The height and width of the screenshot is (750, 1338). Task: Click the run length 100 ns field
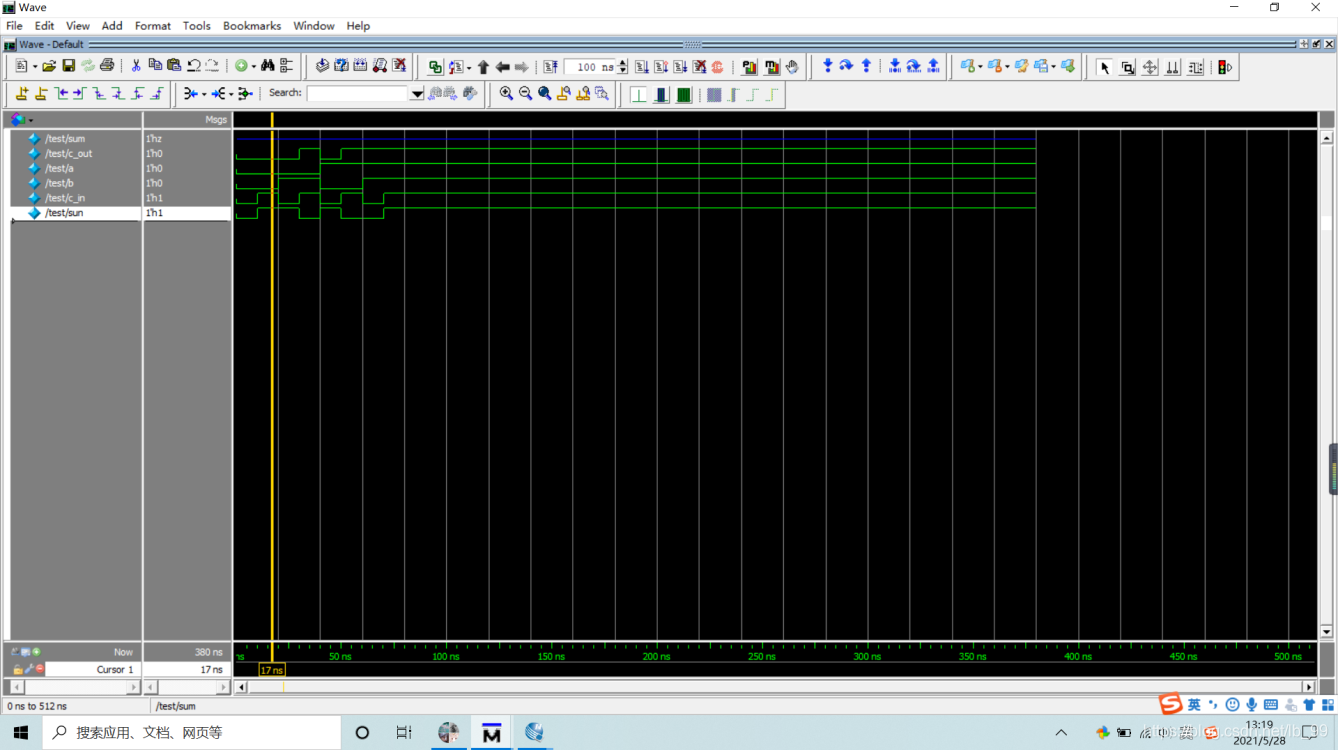pos(590,67)
